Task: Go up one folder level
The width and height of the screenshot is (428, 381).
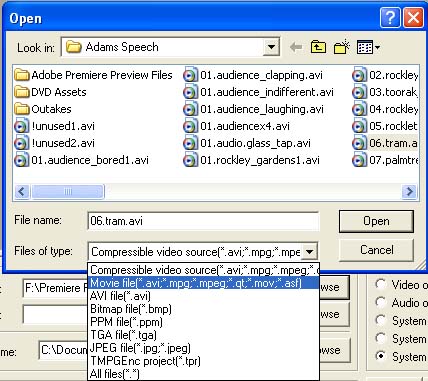Action: pos(318,47)
